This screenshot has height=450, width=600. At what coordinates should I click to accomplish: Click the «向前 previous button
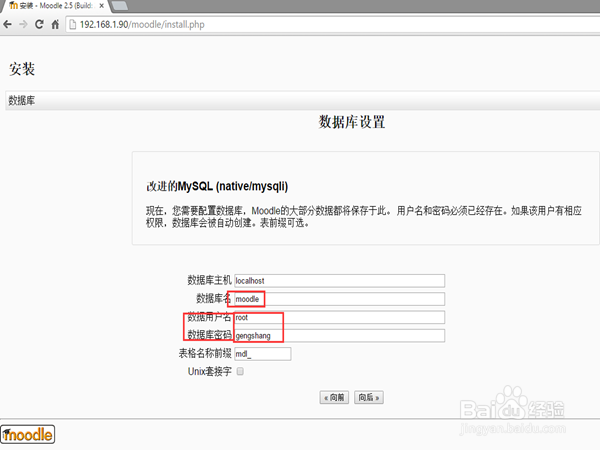point(334,398)
